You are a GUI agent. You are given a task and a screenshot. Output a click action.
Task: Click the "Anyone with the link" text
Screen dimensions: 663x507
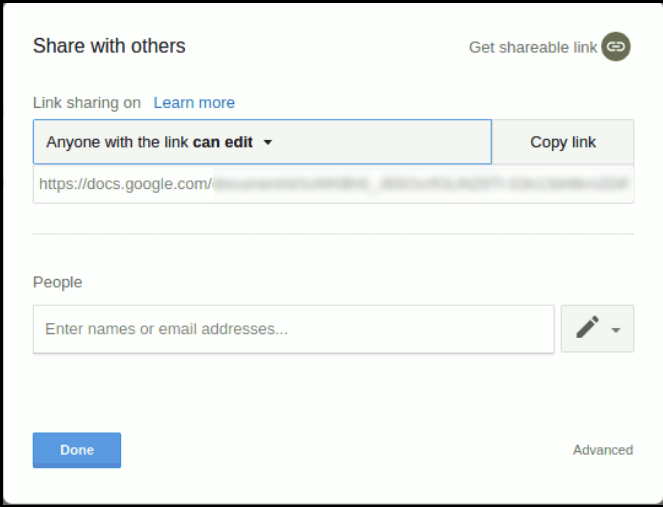click(117, 142)
